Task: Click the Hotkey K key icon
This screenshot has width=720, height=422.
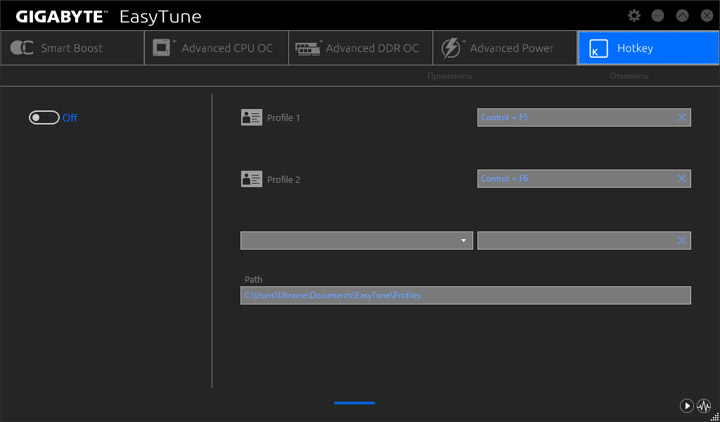Action: (x=598, y=48)
